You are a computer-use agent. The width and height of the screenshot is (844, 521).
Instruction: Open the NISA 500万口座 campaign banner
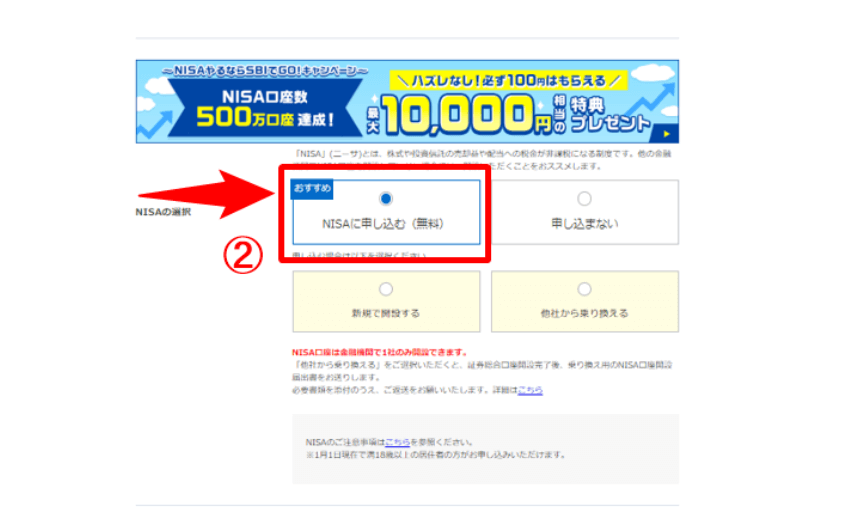point(407,101)
